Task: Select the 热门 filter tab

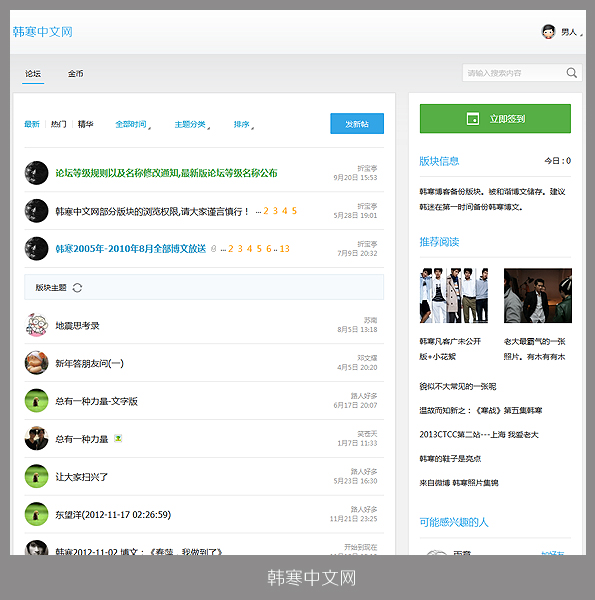Action: pyautogui.click(x=59, y=124)
